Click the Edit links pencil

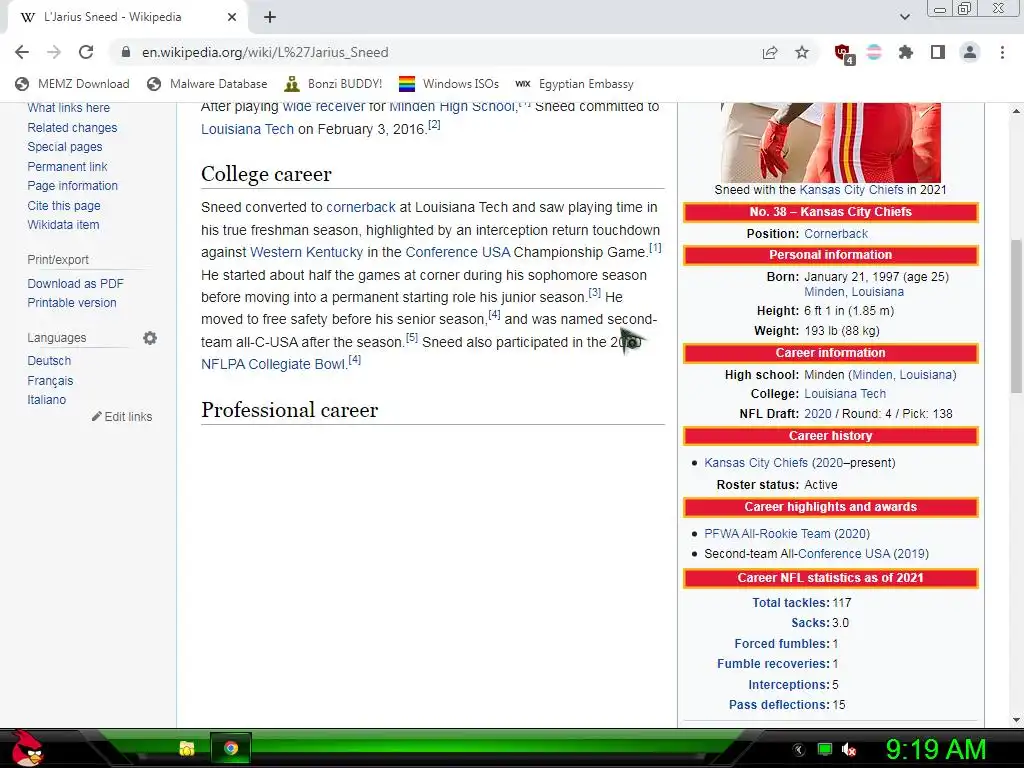[x=122, y=417]
